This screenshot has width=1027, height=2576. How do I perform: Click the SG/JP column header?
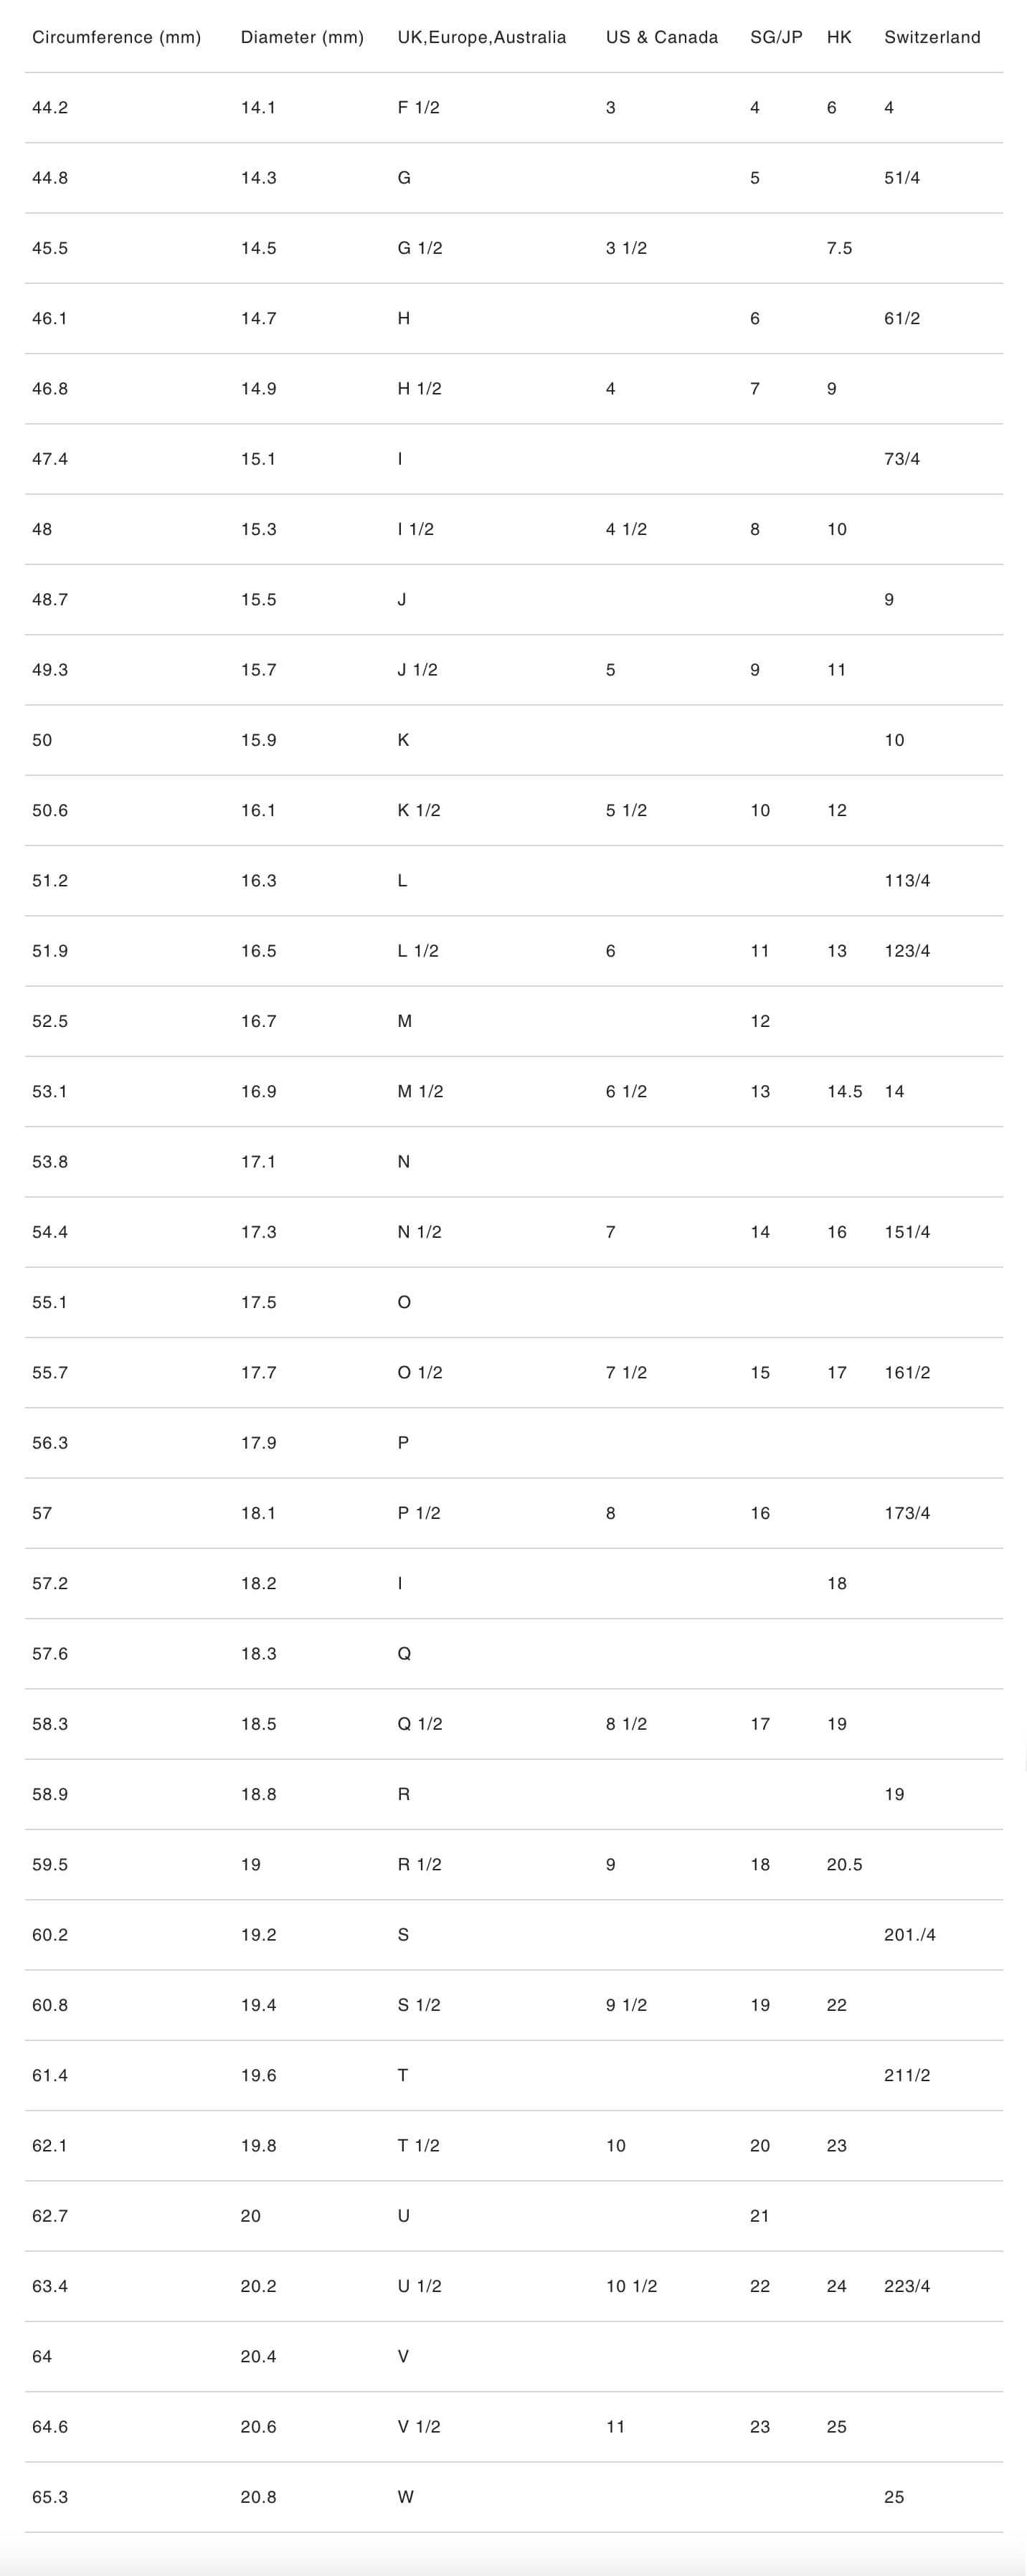[x=776, y=37]
